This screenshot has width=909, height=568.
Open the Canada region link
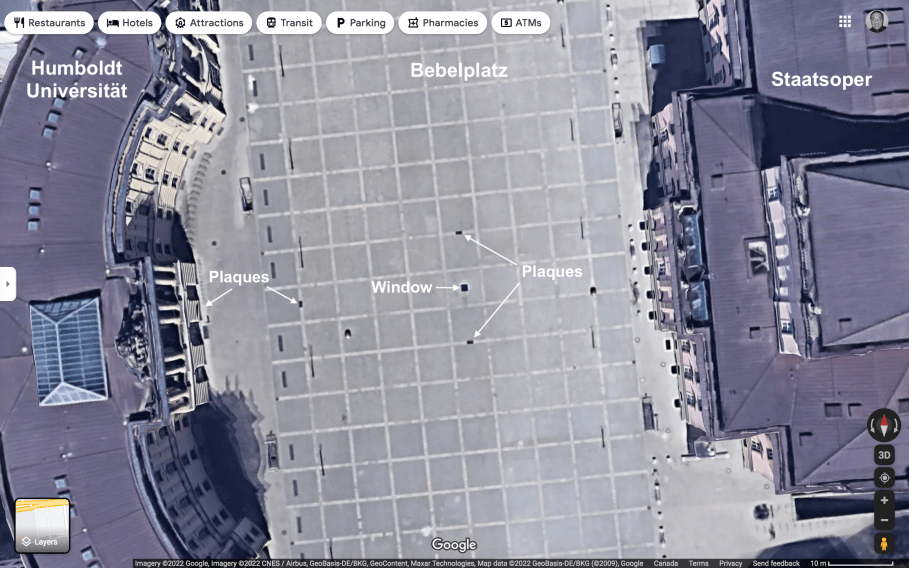pos(665,563)
